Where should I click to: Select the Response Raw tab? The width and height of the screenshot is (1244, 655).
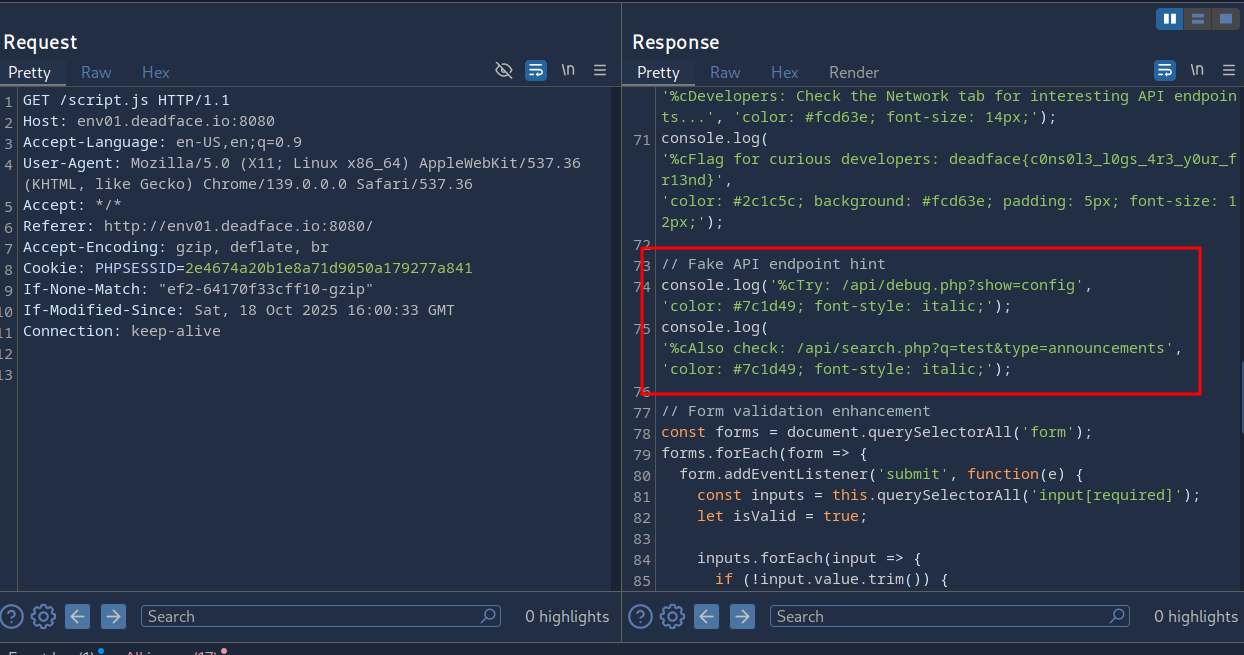pos(725,72)
